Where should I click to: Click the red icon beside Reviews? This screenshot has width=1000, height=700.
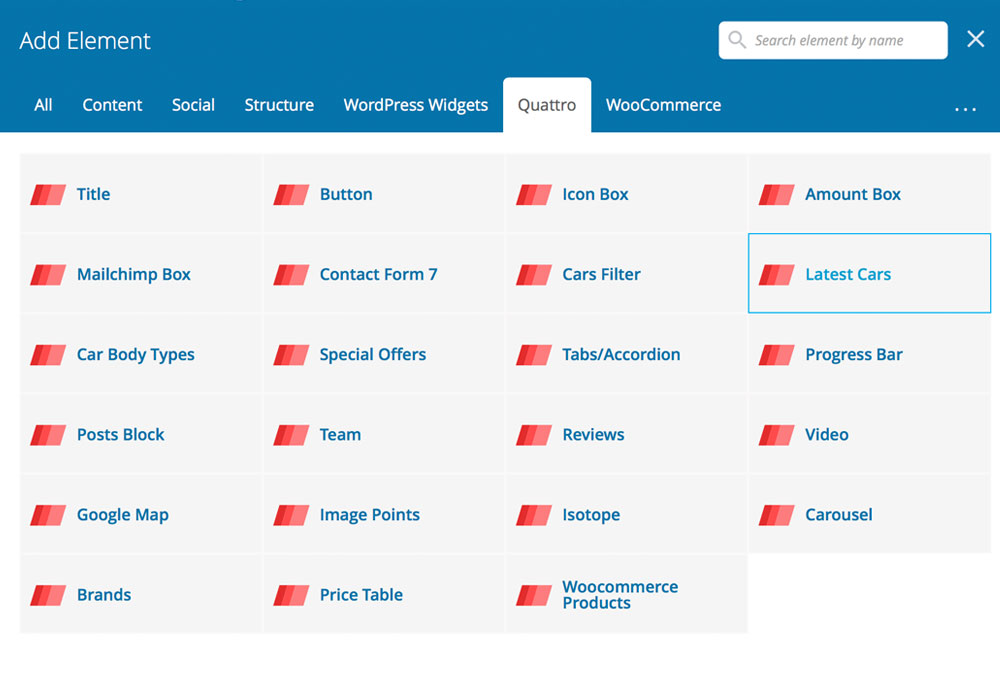tap(534, 435)
